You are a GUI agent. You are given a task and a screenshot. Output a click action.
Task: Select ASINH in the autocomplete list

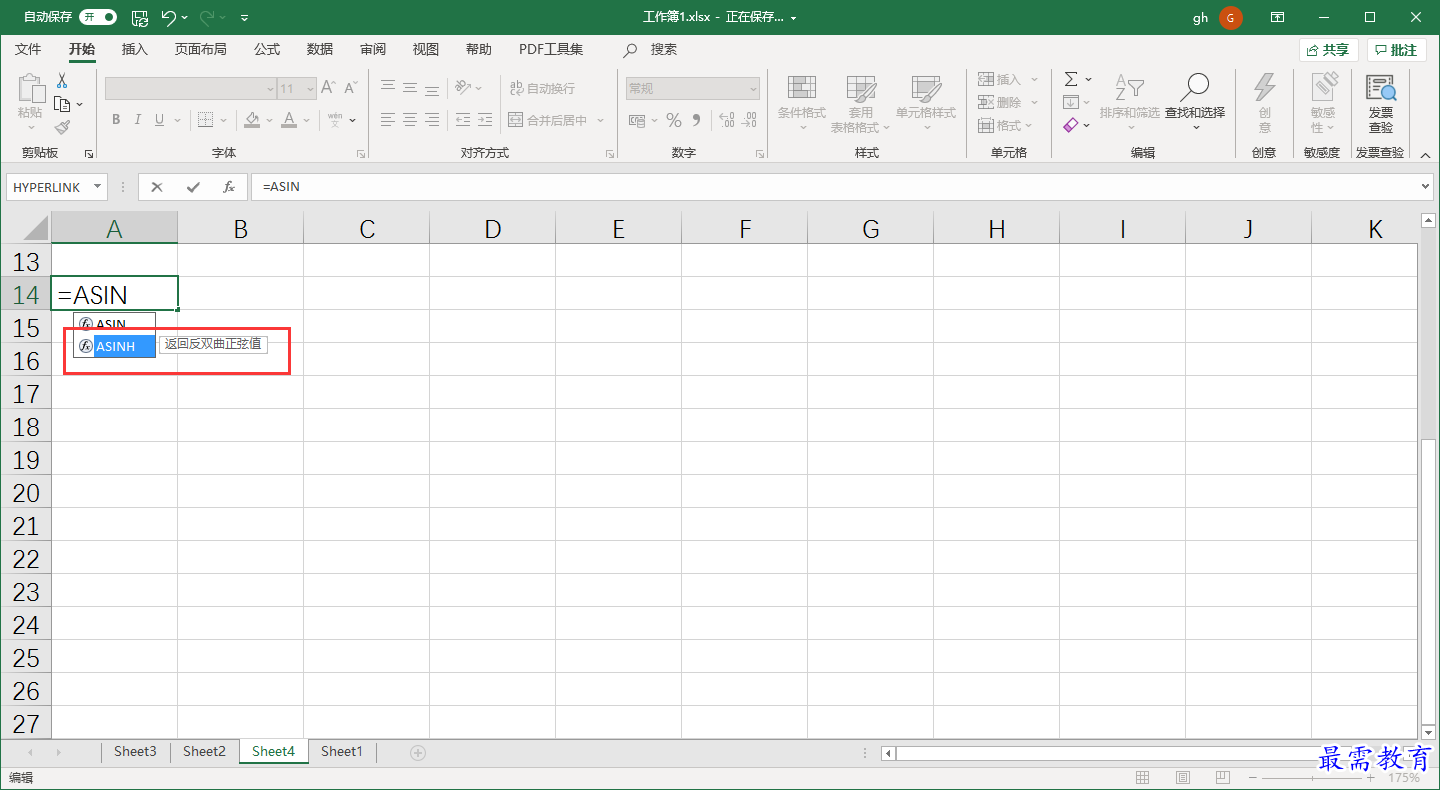[x=115, y=346]
